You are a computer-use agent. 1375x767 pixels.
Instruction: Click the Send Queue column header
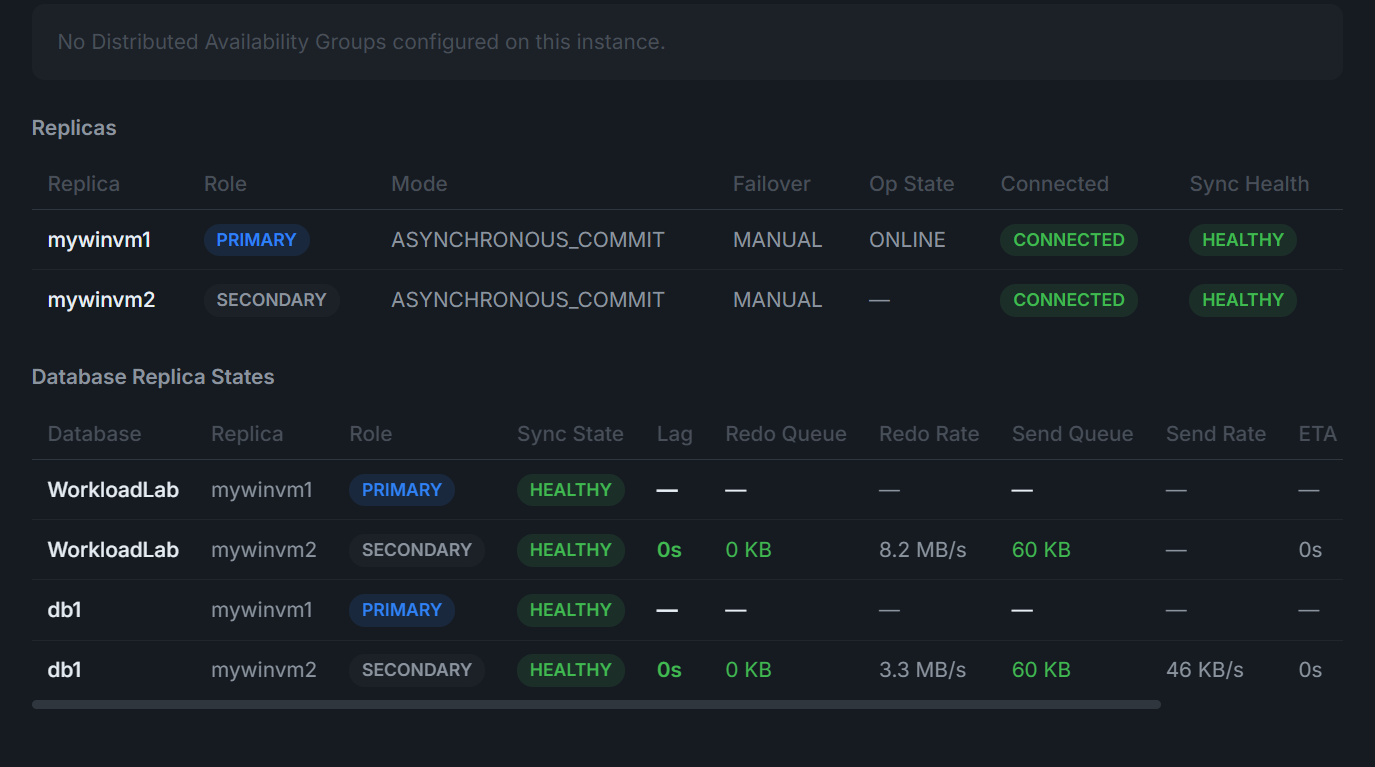[1073, 434]
